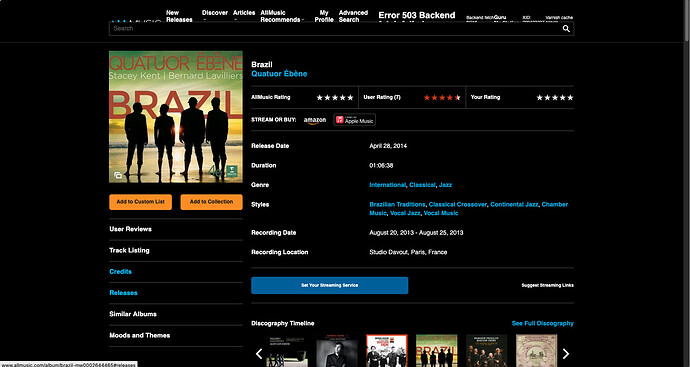The width and height of the screenshot is (690, 367).
Task: Click the release date April 28, 2014
Action: point(388,146)
